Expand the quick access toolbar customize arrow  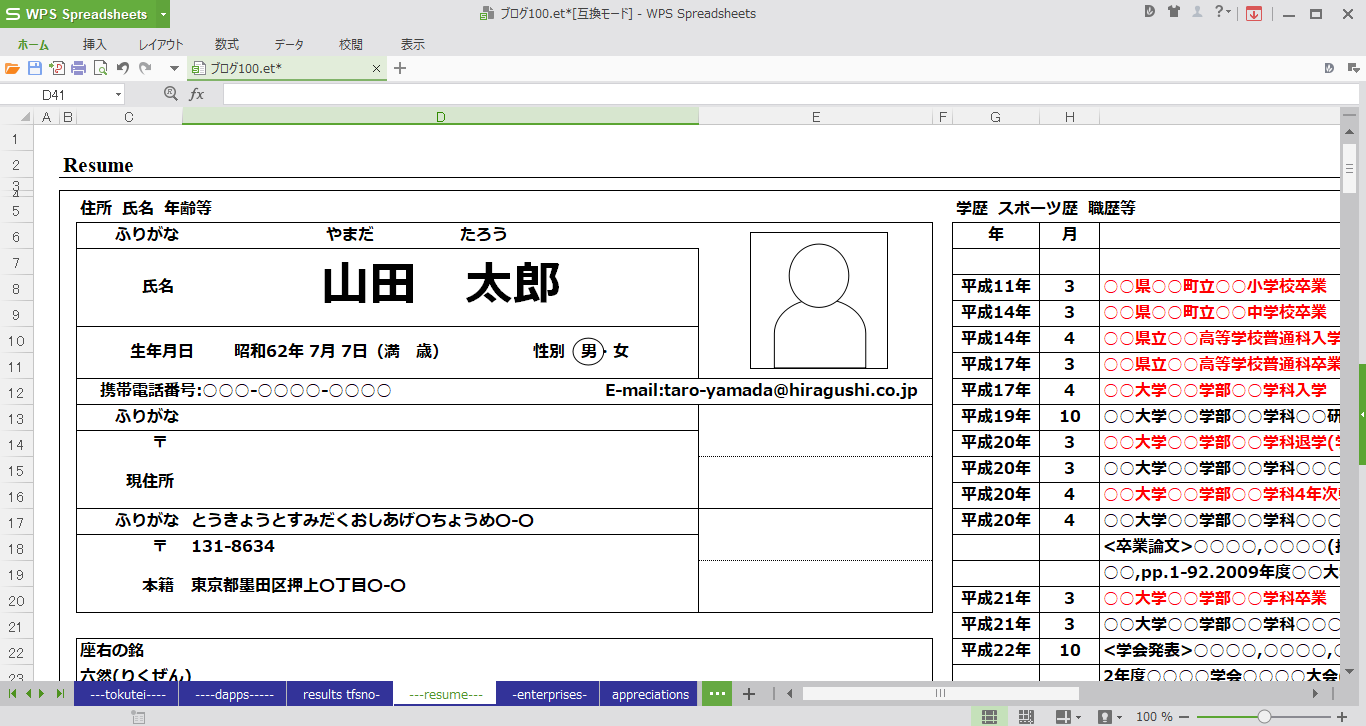pyautogui.click(x=173, y=68)
